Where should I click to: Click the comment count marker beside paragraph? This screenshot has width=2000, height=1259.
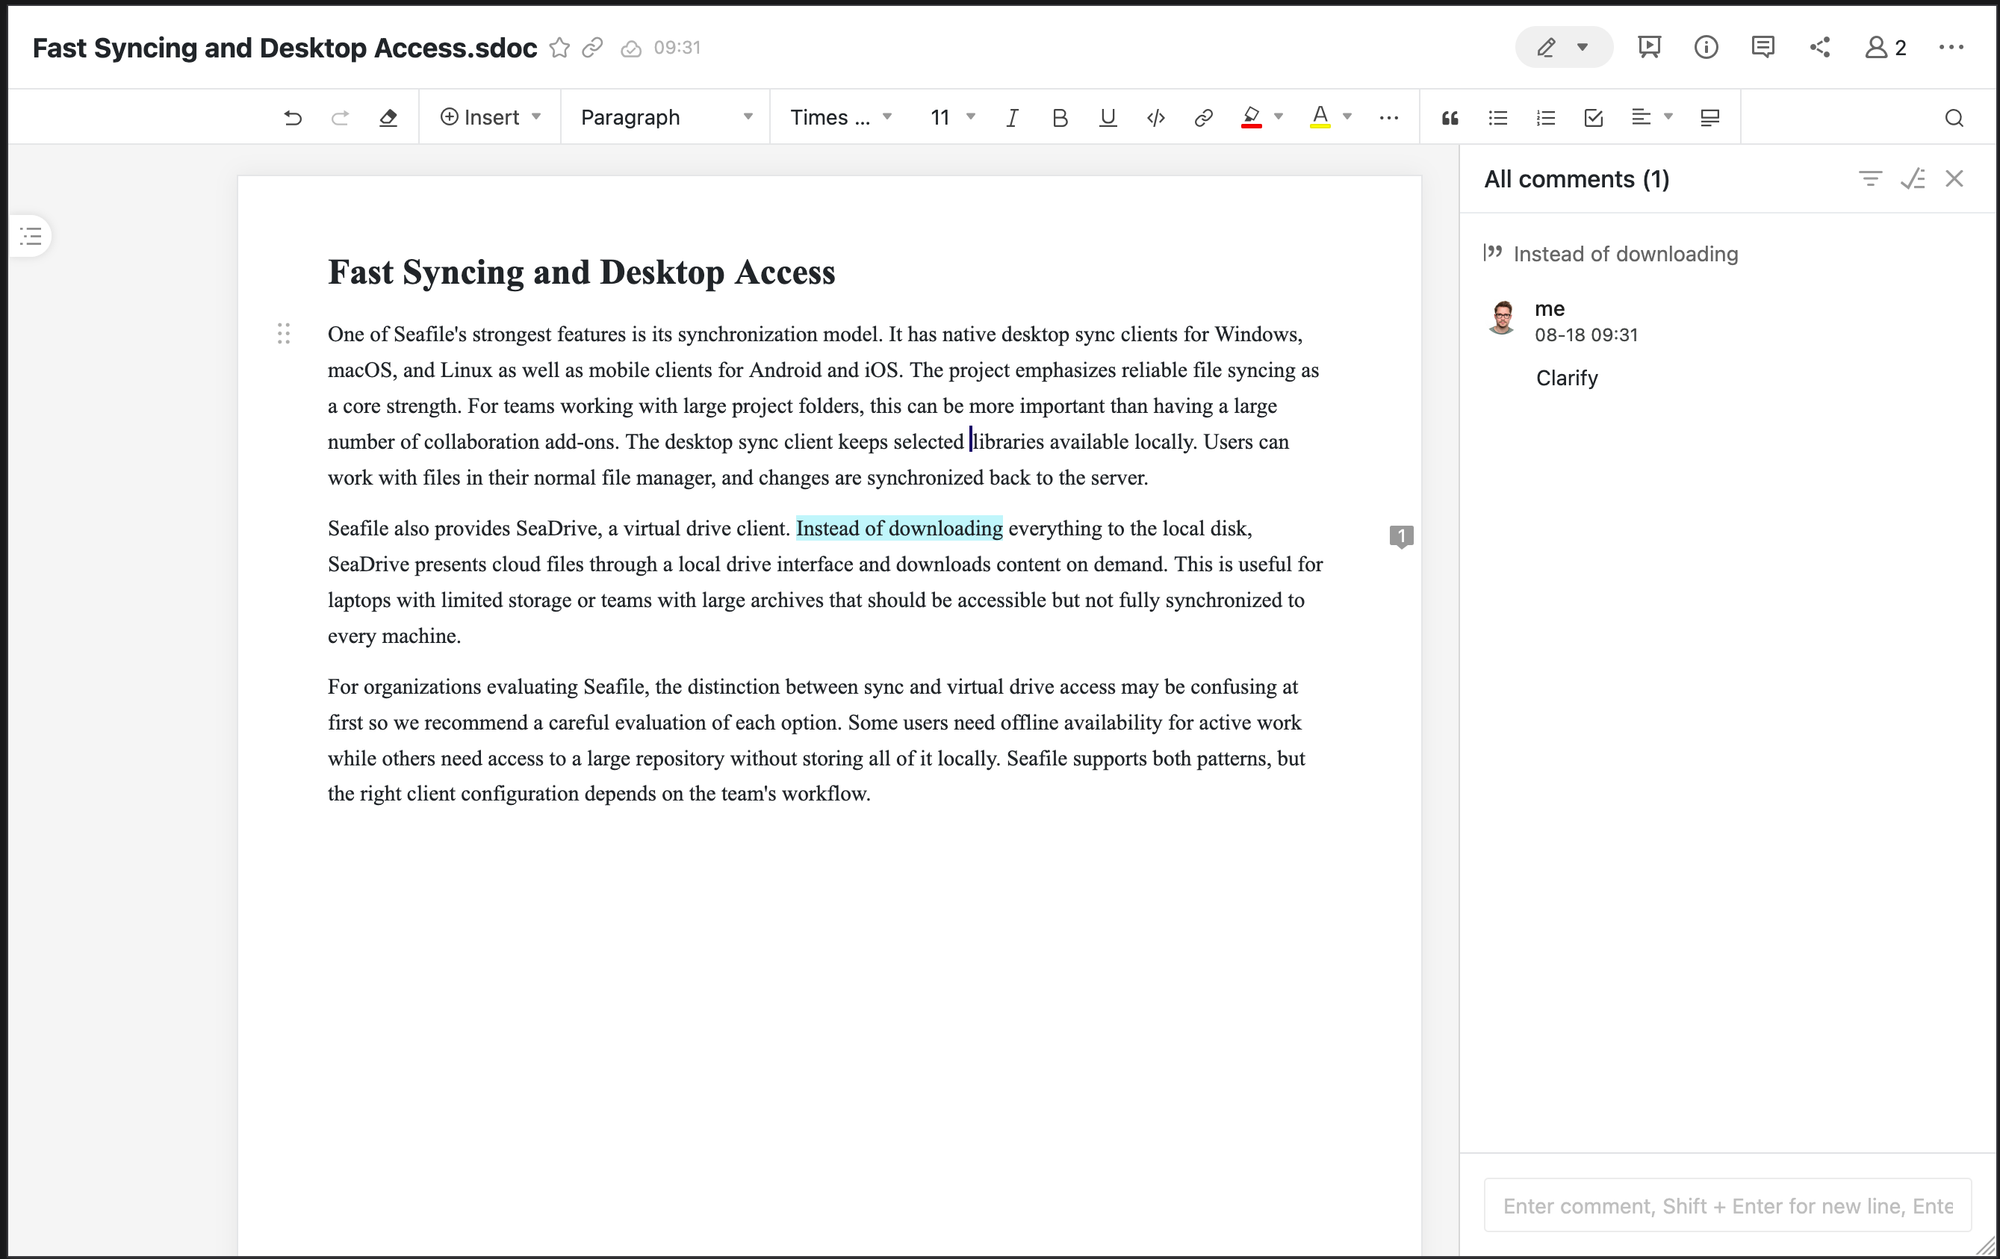(x=1401, y=537)
